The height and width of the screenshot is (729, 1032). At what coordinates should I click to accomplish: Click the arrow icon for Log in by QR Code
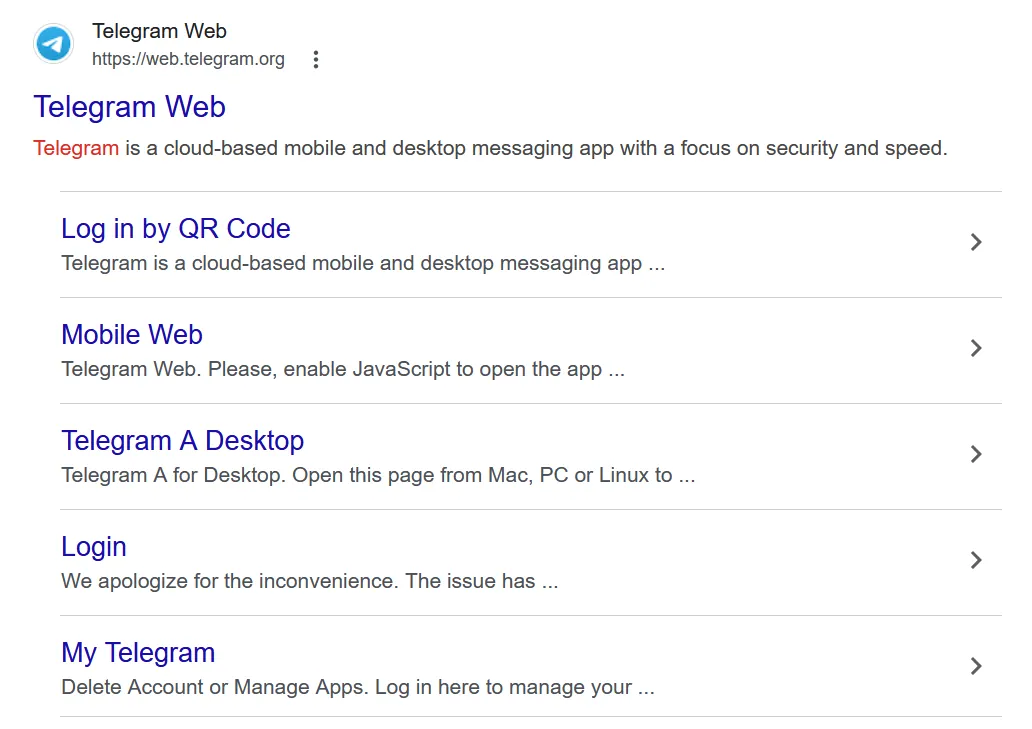pos(976,242)
